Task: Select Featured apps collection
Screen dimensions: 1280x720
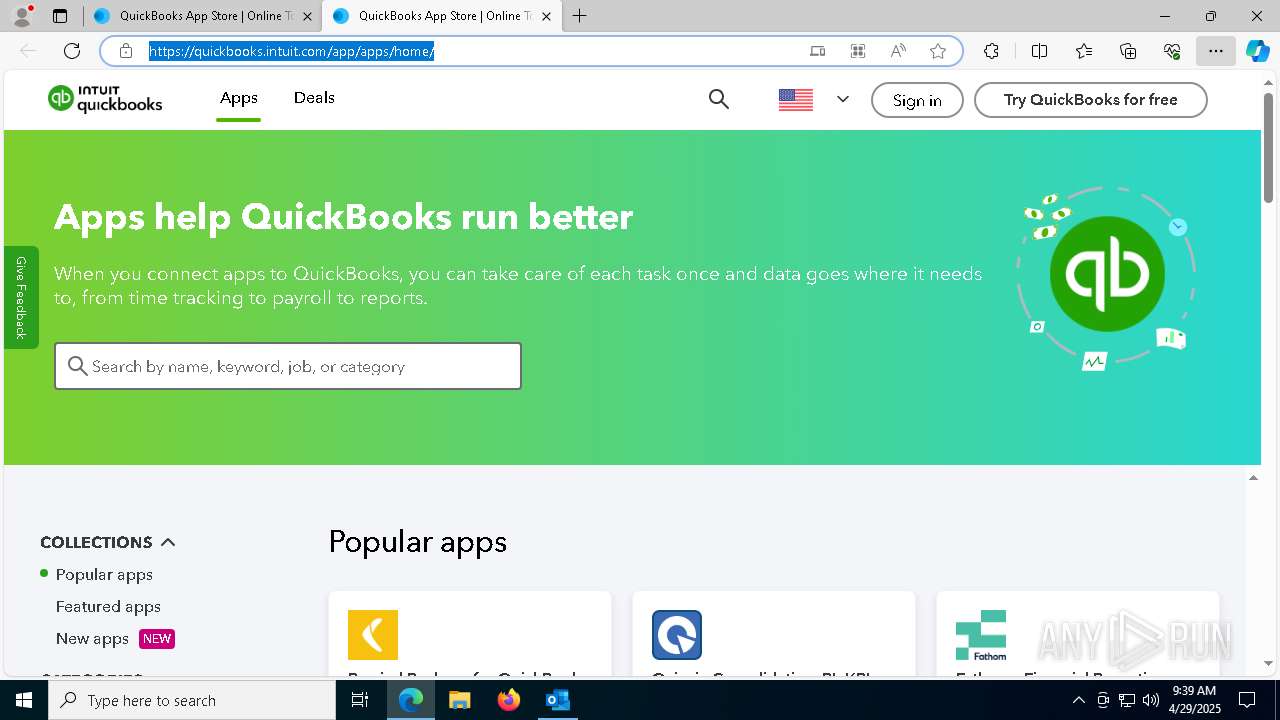Action: (108, 606)
